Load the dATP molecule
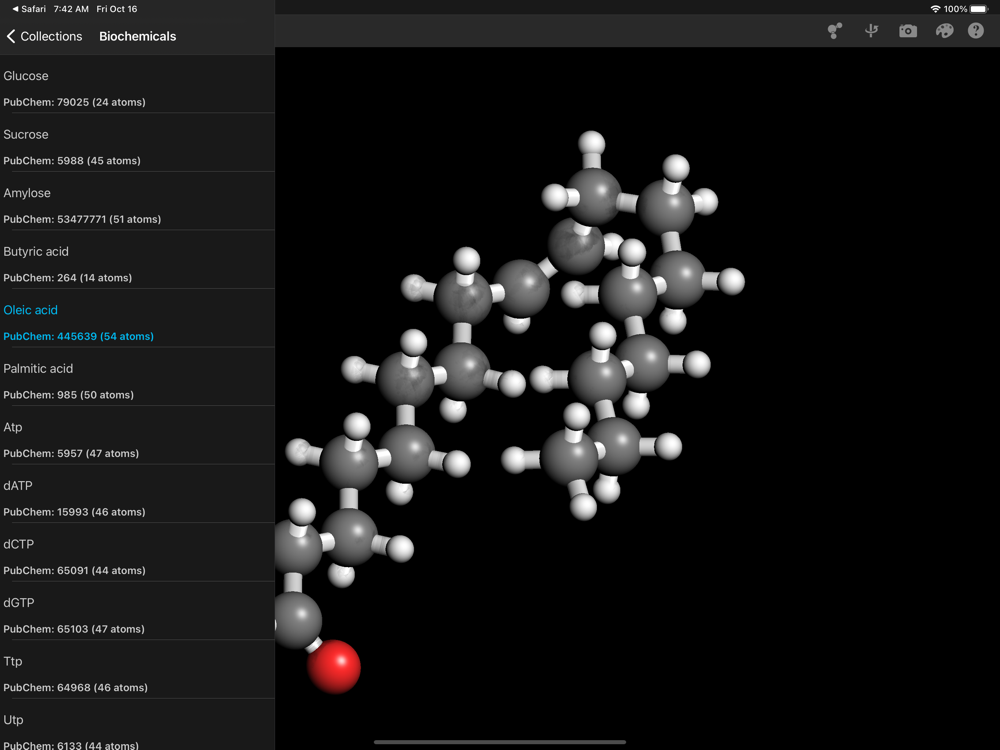Viewport: 1000px width, 750px height. click(x=137, y=497)
